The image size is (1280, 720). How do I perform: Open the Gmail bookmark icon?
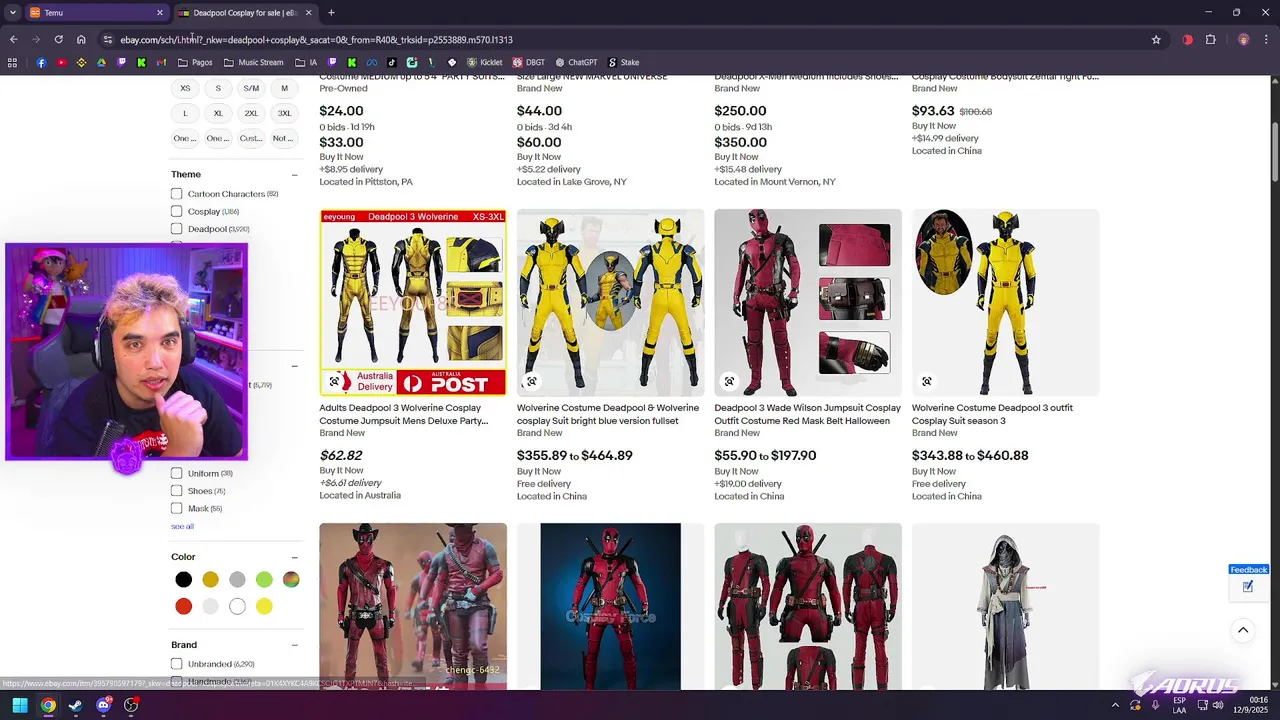(161, 62)
